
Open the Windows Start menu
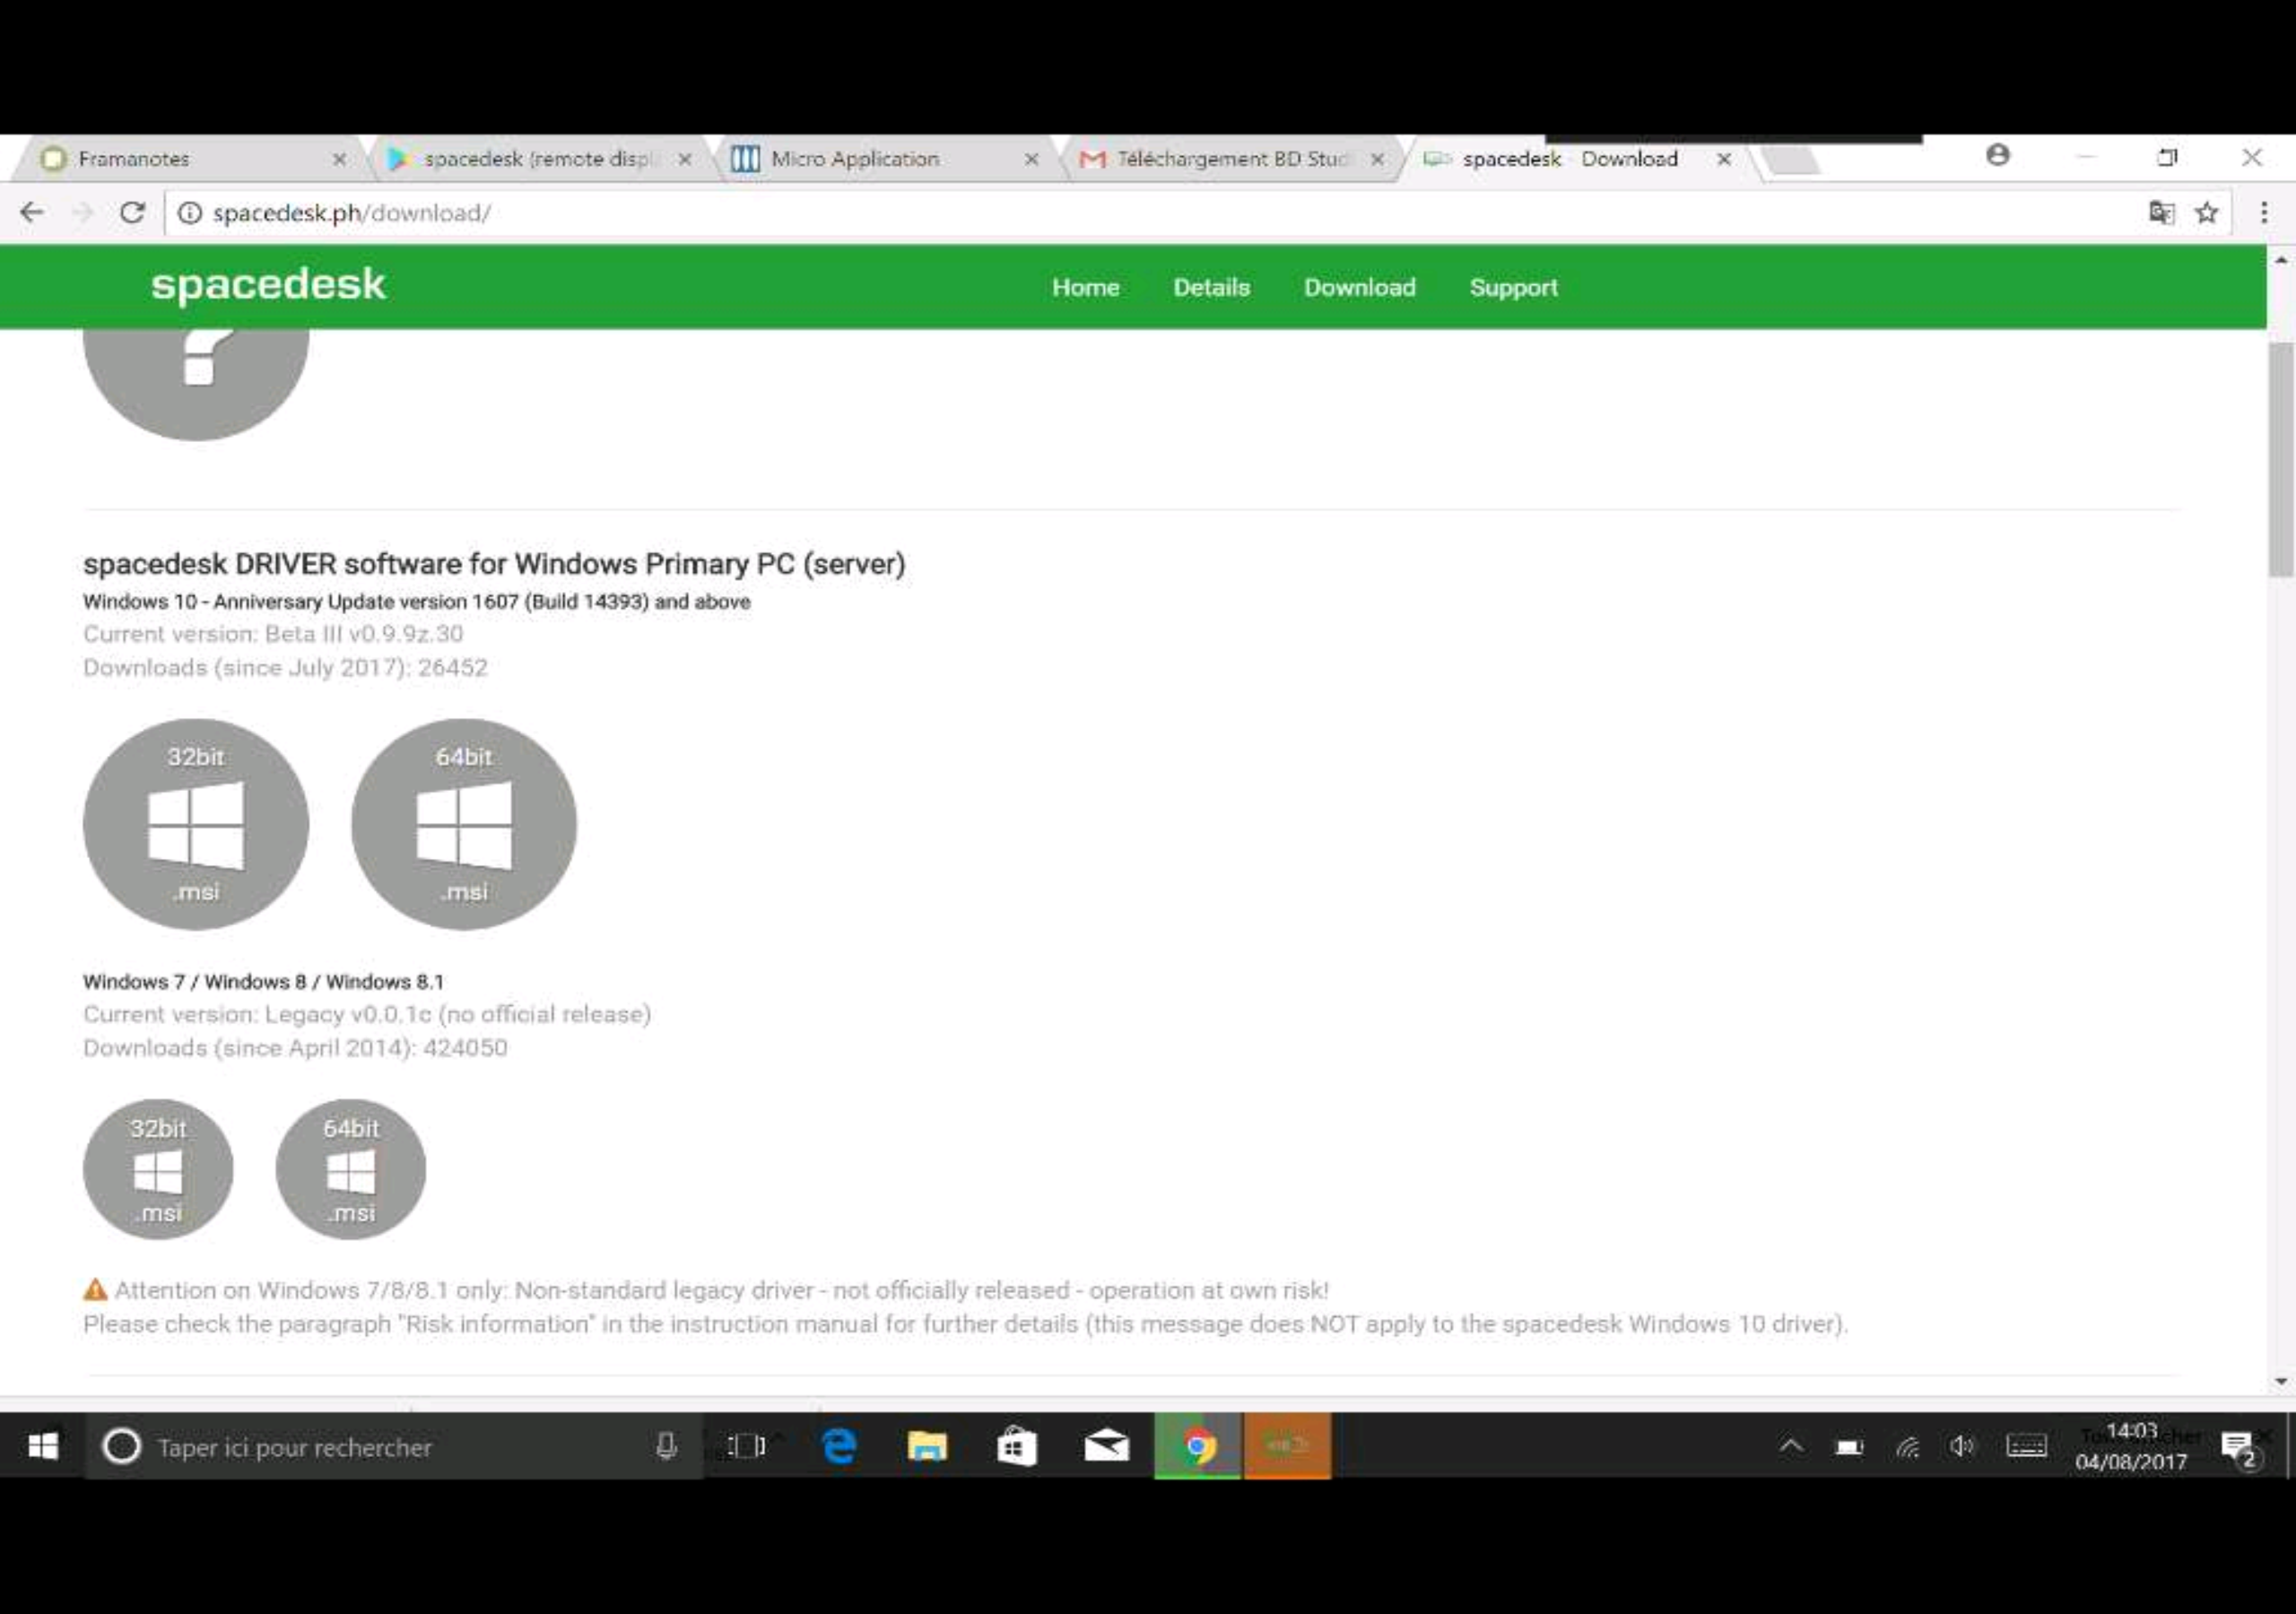coord(42,1446)
